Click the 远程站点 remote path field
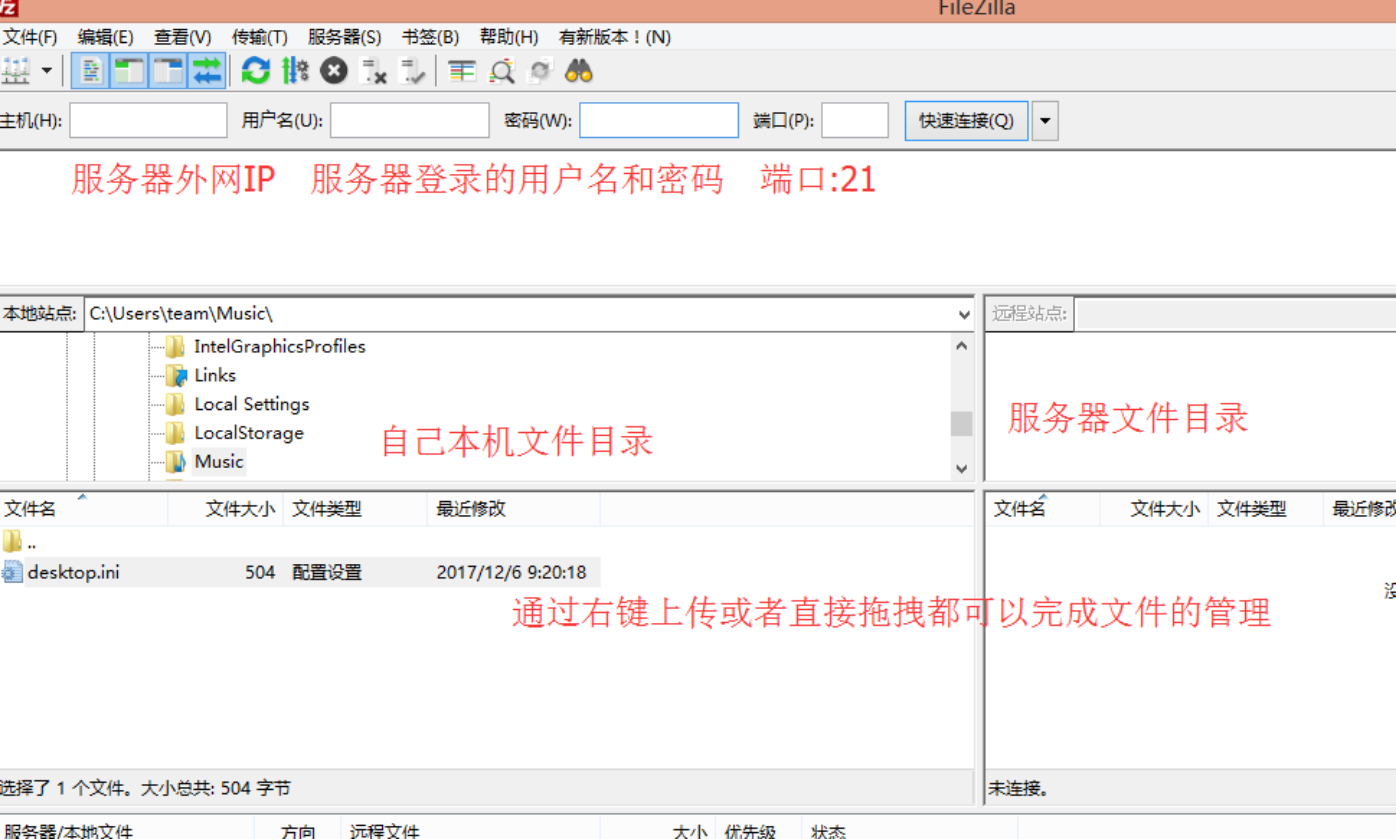The height and width of the screenshot is (839, 1396). pos(1235,314)
